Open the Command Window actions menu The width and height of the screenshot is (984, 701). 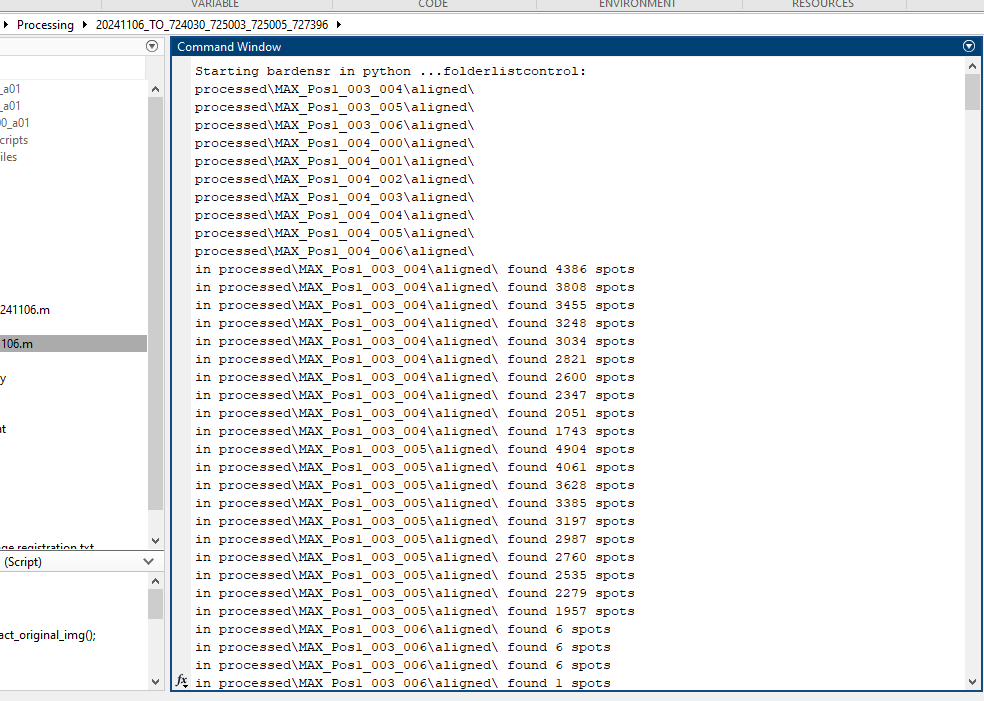pos(968,46)
